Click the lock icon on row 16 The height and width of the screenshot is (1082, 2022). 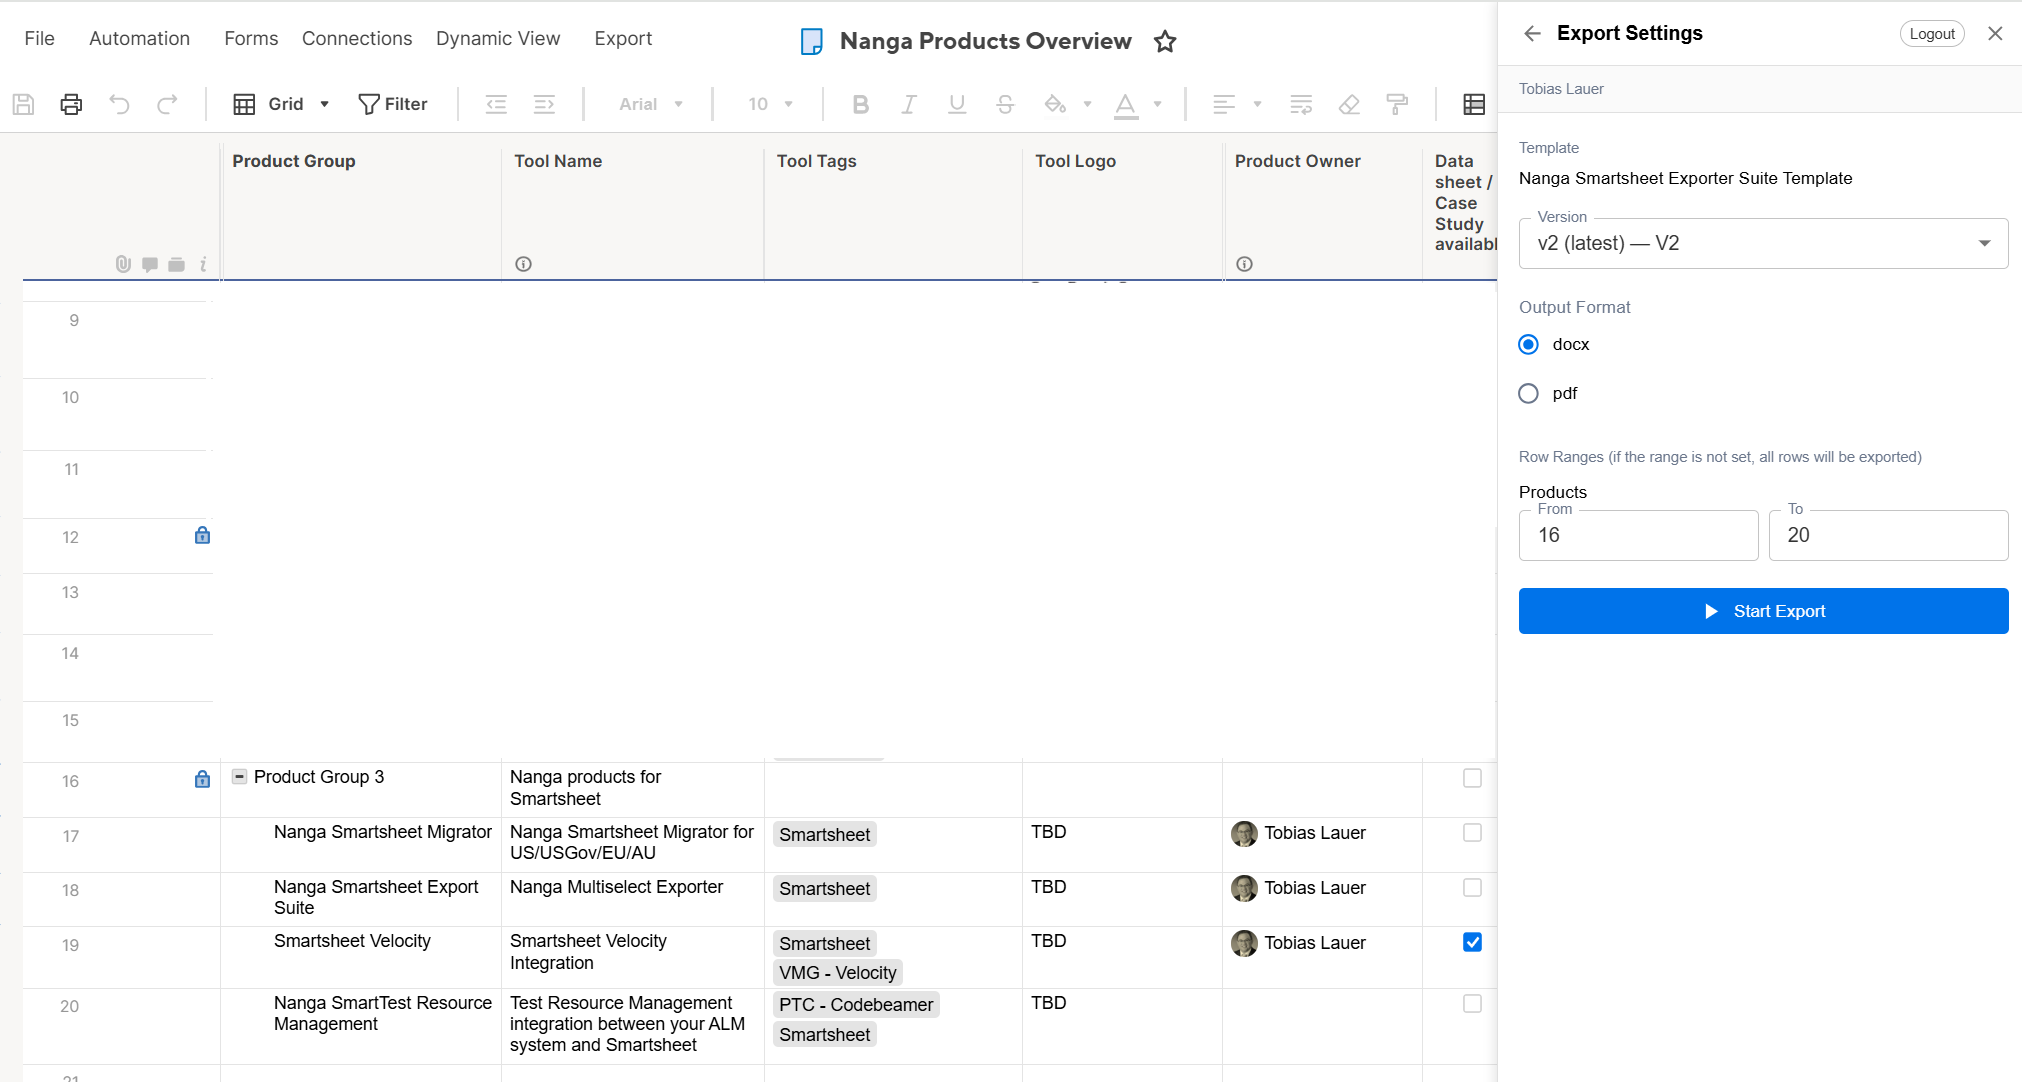tap(202, 779)
